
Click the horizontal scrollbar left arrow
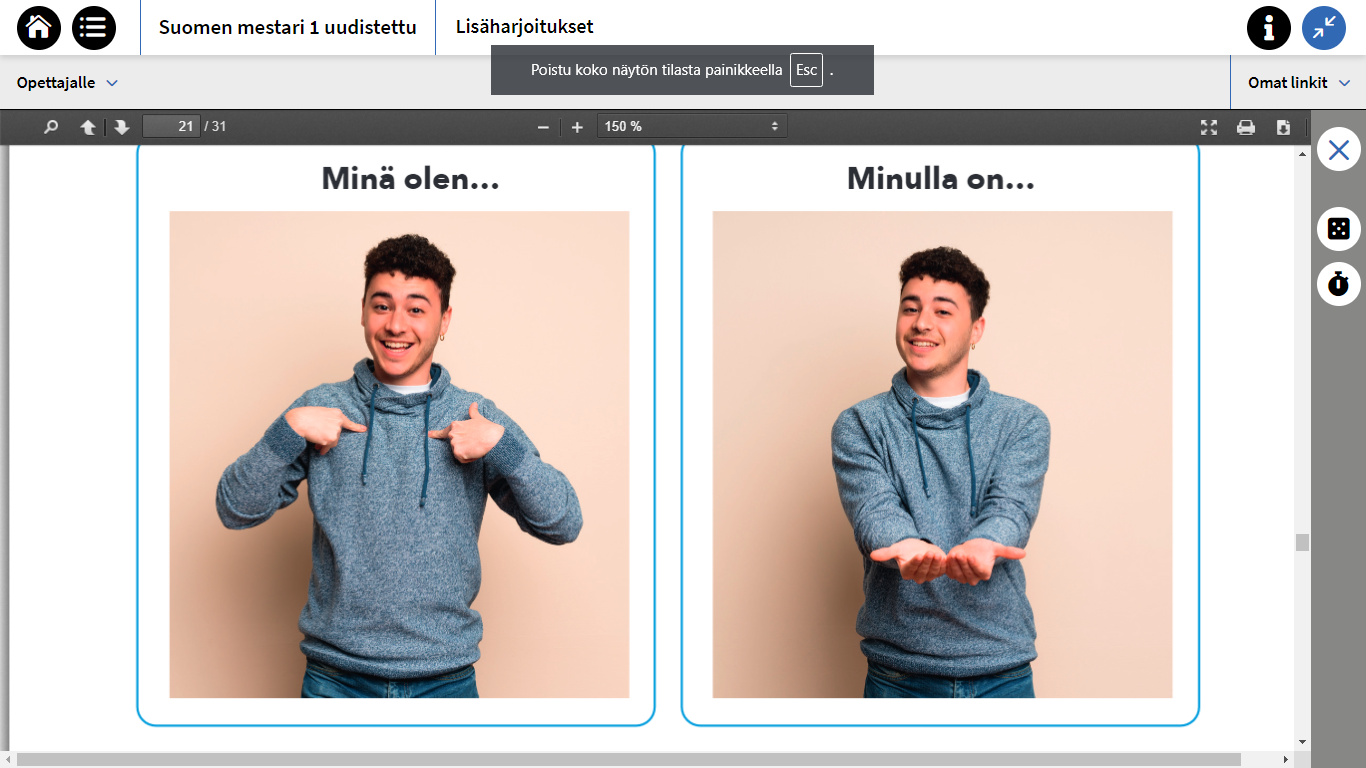point(7,760)
